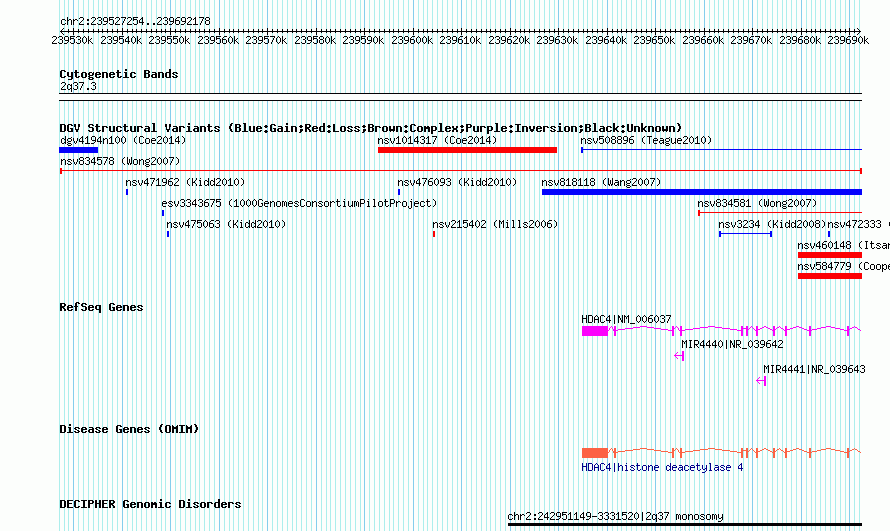Open HDAC4|NM_006037 RefSeq gene label
The height and width of the screenshot is (531, 890).
pos(626,319)
